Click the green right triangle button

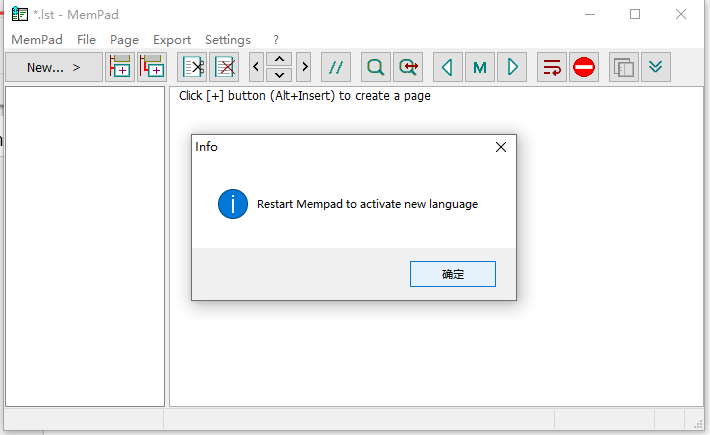(512, 67)
